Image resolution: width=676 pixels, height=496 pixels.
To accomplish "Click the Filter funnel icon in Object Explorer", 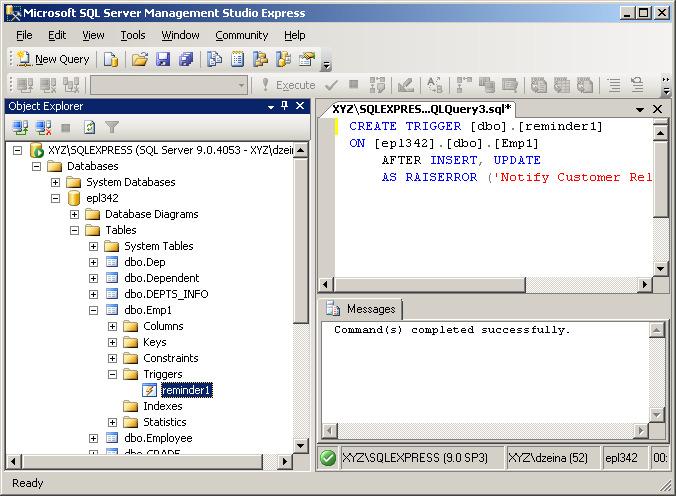I will pos(112,127).
